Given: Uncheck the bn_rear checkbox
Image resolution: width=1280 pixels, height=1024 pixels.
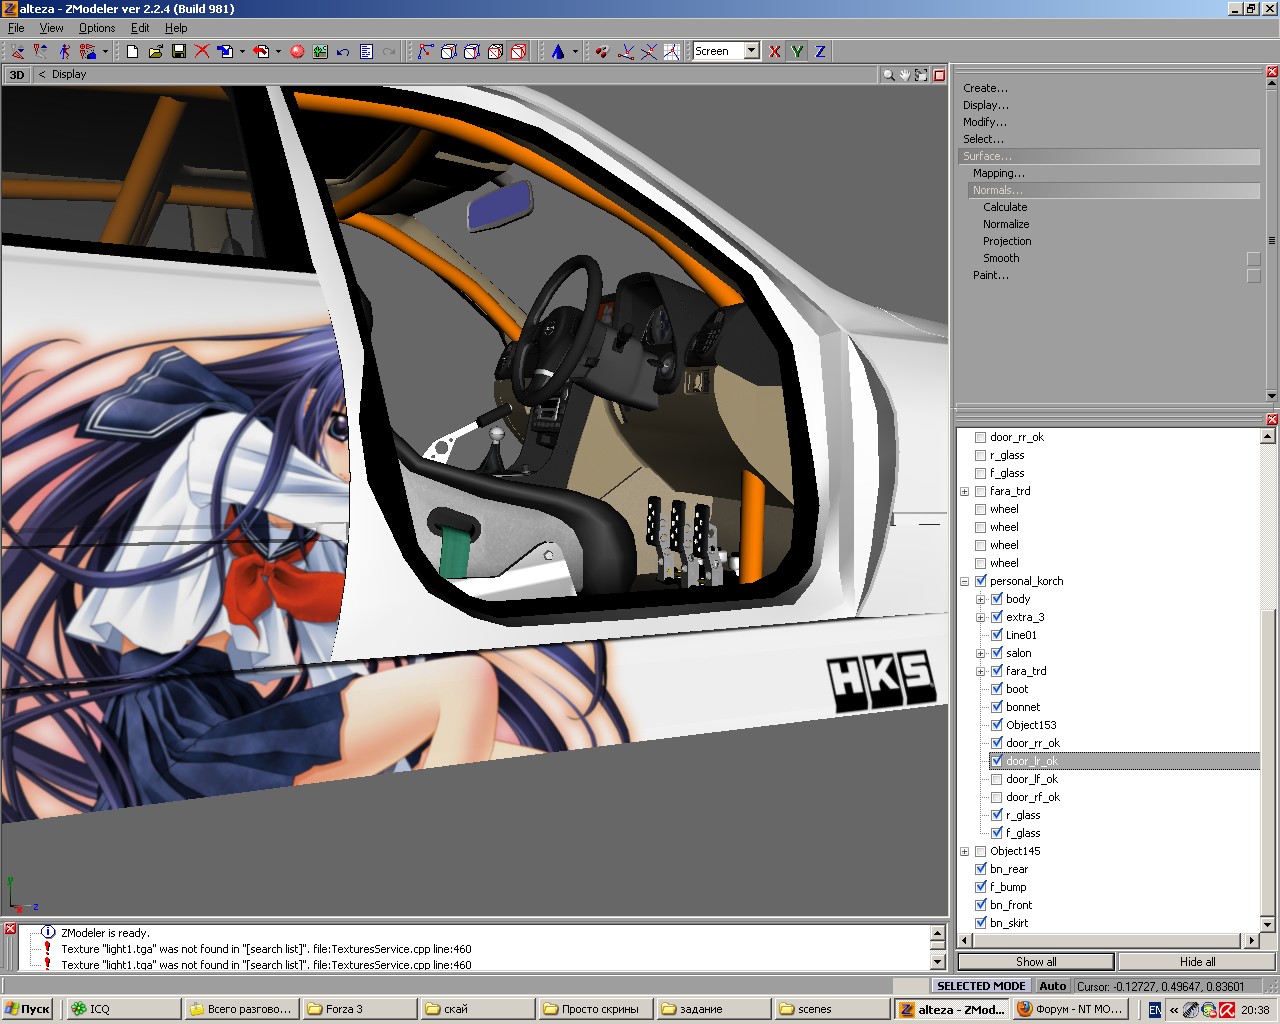Looking at the screenshot, I should (x=981, y=869).
